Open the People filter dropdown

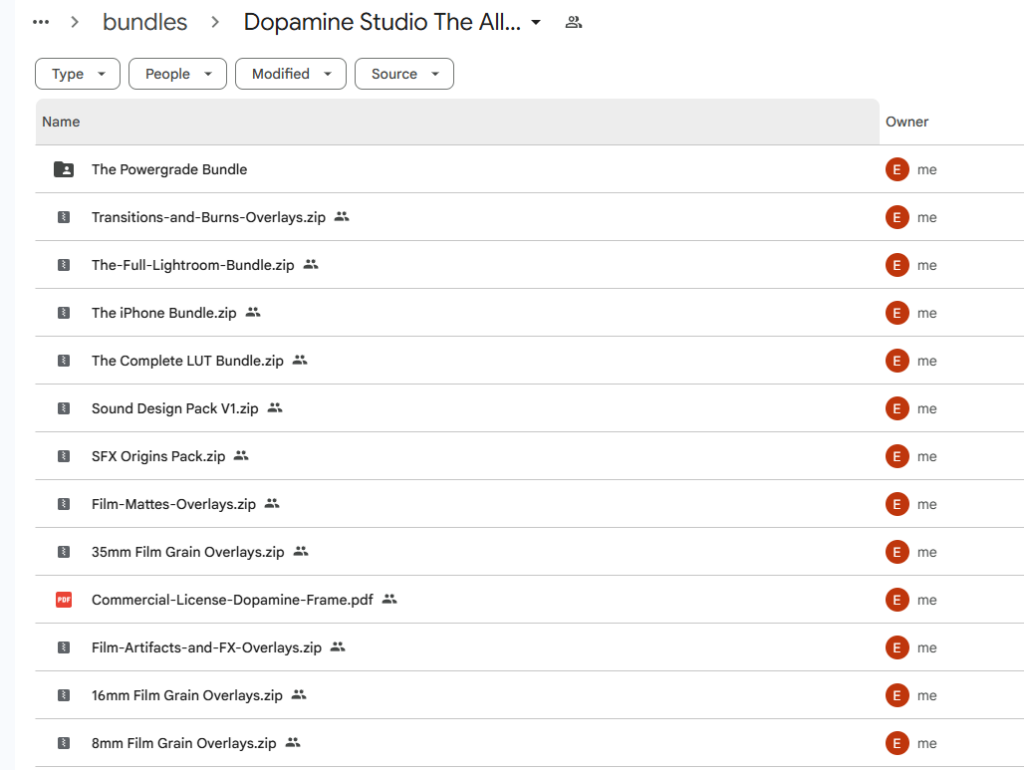pos(178,74)
